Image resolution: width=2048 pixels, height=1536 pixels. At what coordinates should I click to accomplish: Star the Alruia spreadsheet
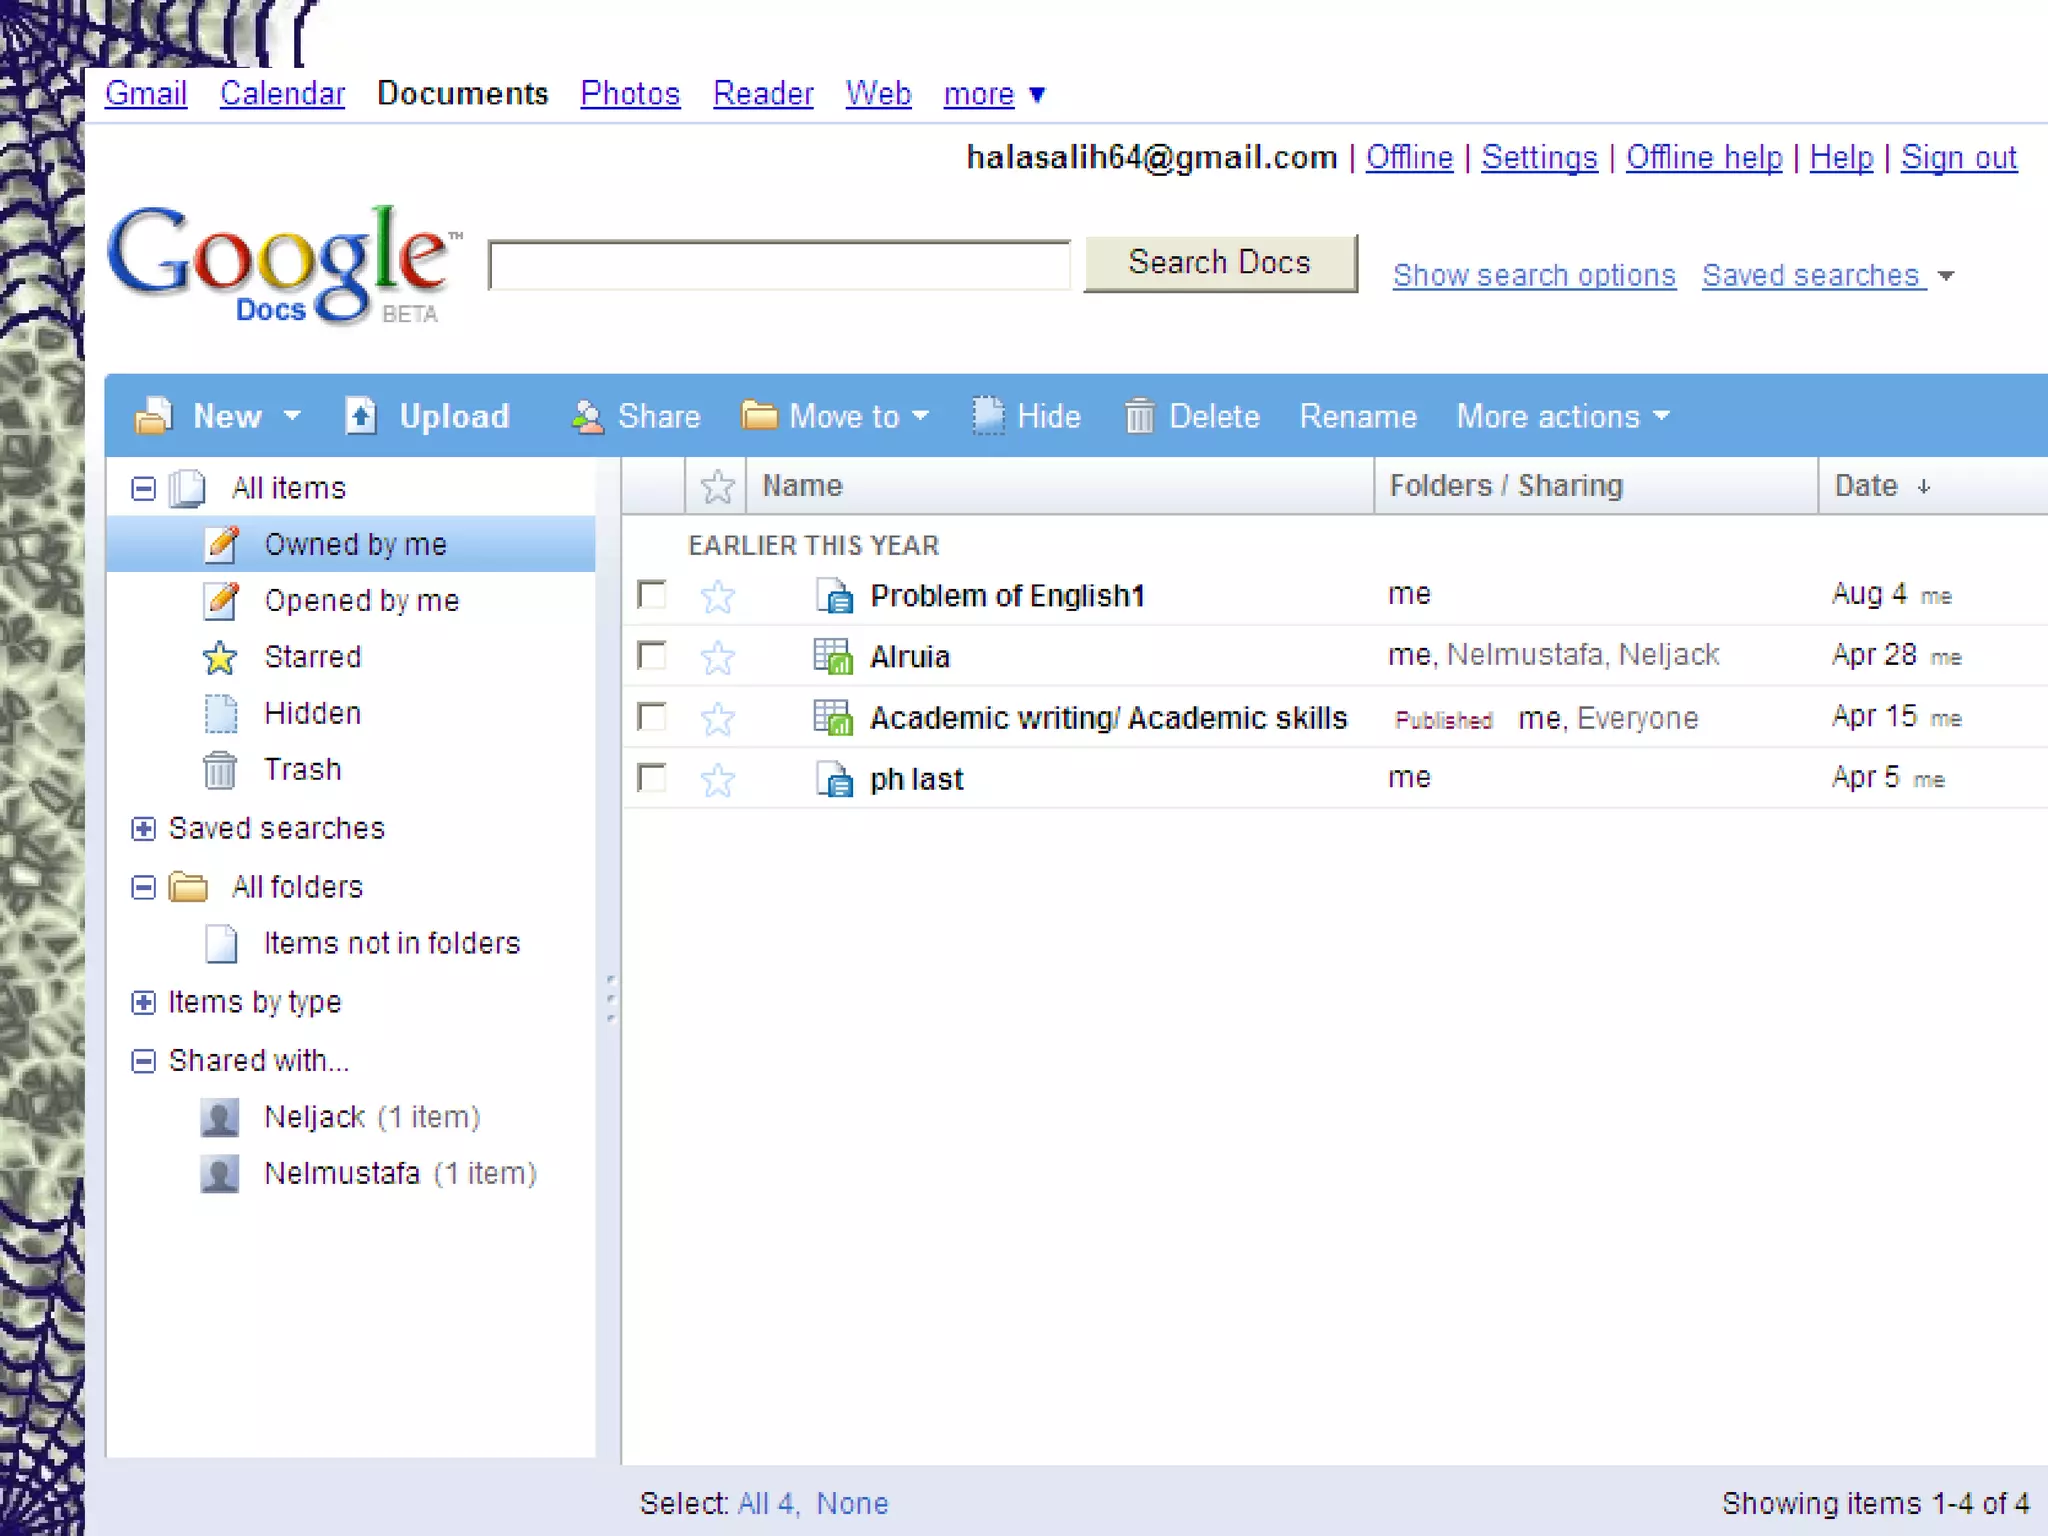coord(717,657)
